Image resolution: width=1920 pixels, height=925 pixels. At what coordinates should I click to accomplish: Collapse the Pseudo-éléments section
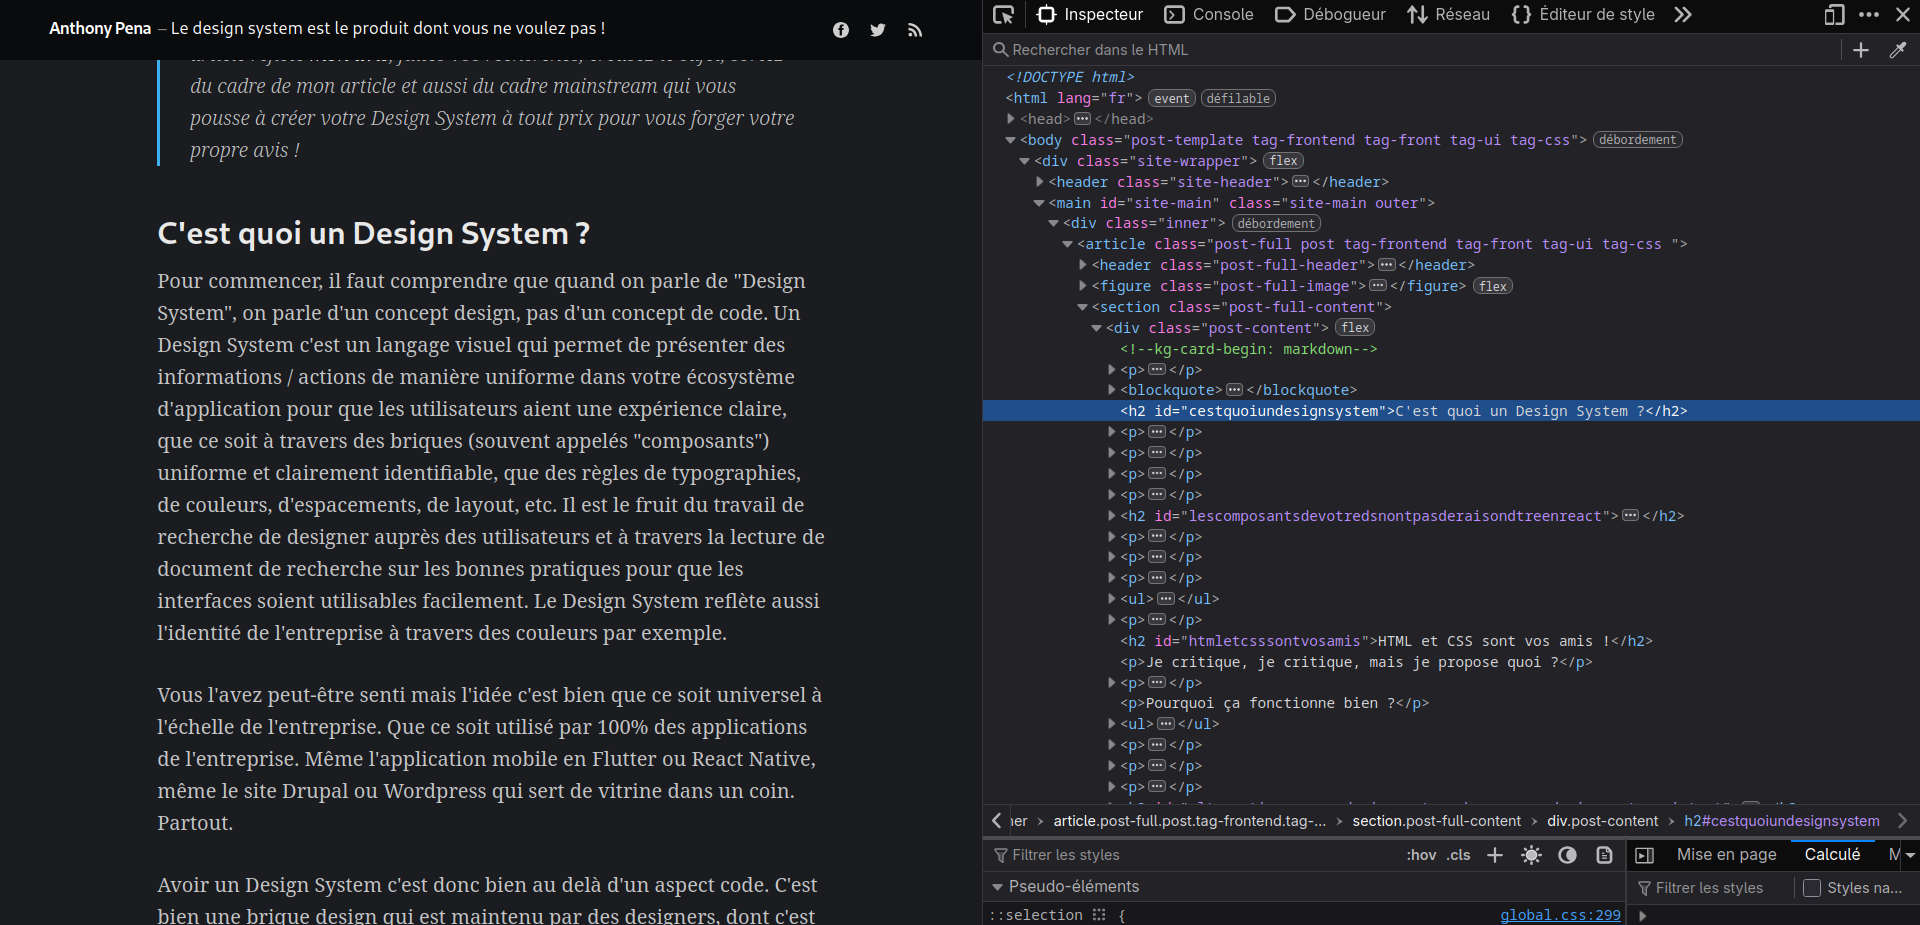[x=997, y=887]
